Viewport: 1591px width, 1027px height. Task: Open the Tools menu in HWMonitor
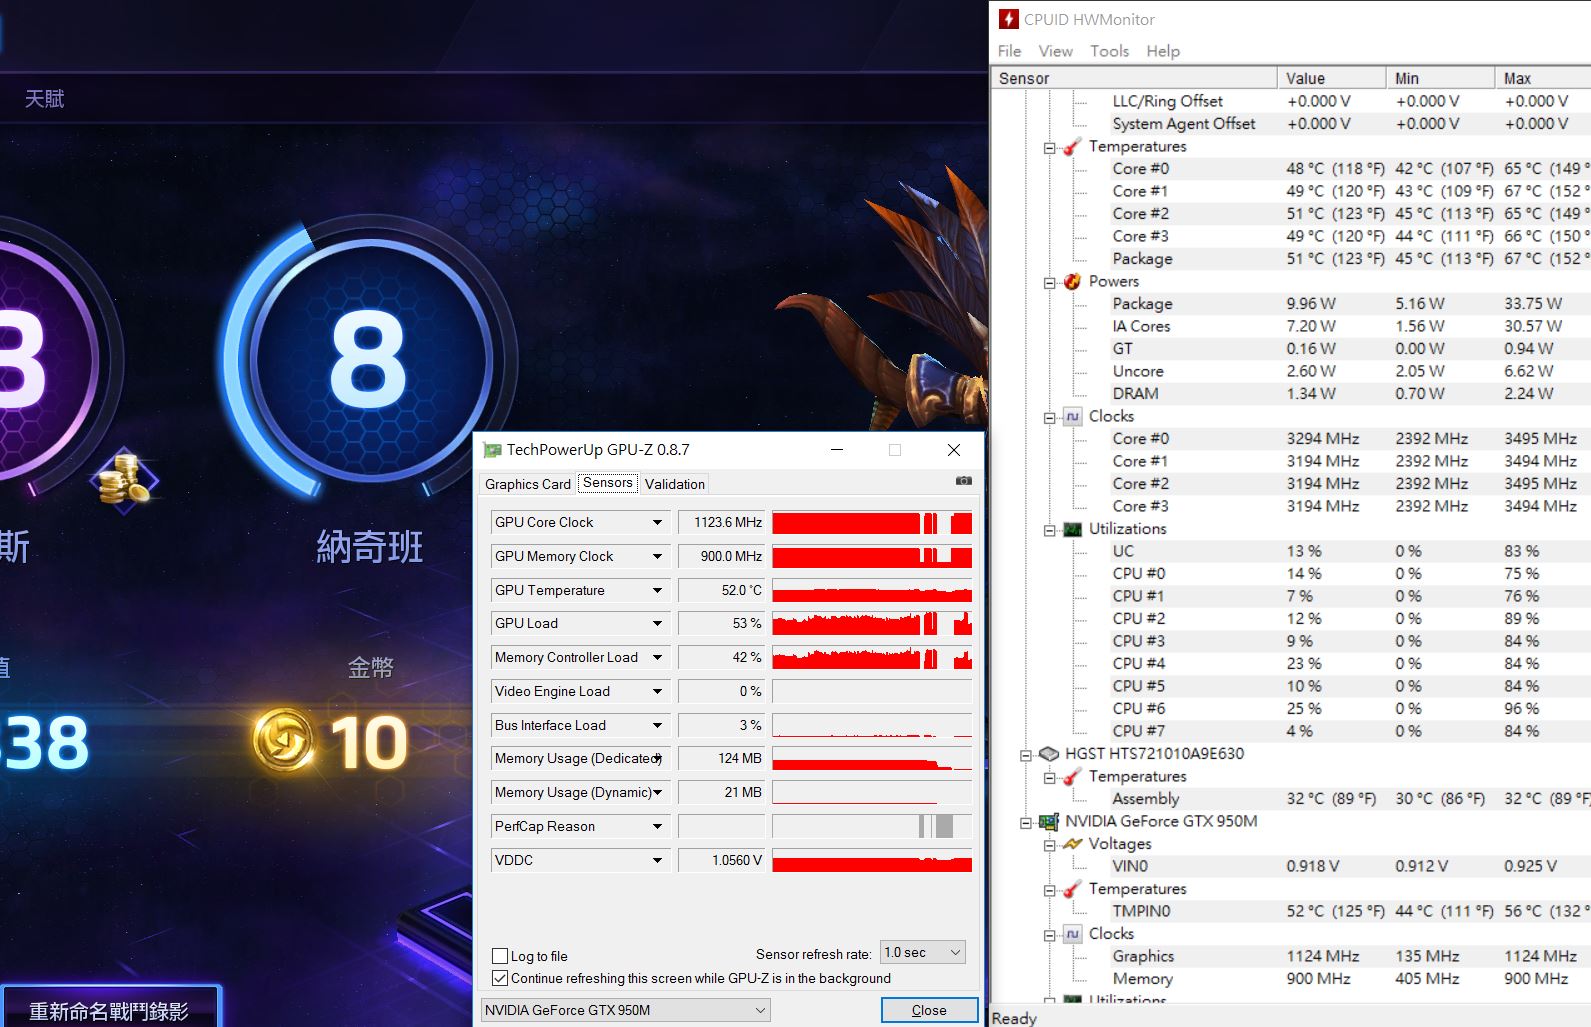tap(1109, 51)
